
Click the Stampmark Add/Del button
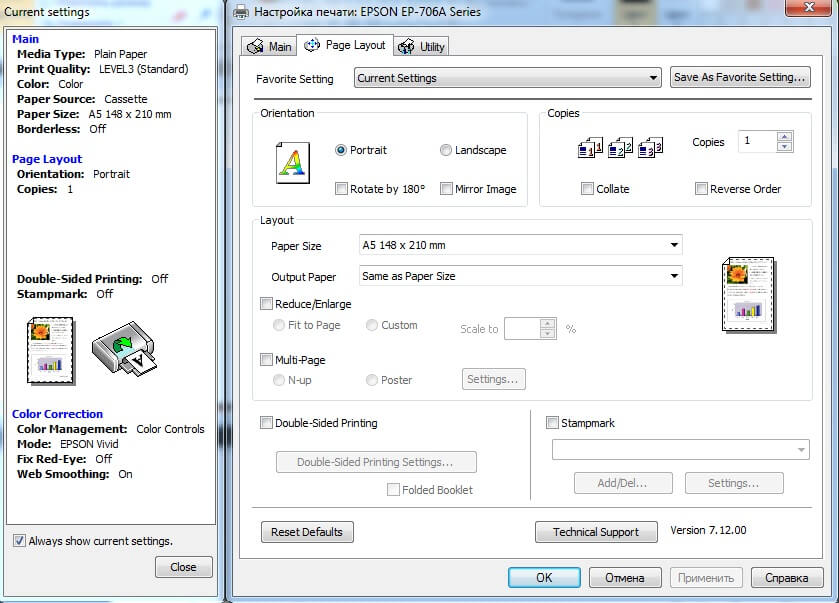(623, 483)
